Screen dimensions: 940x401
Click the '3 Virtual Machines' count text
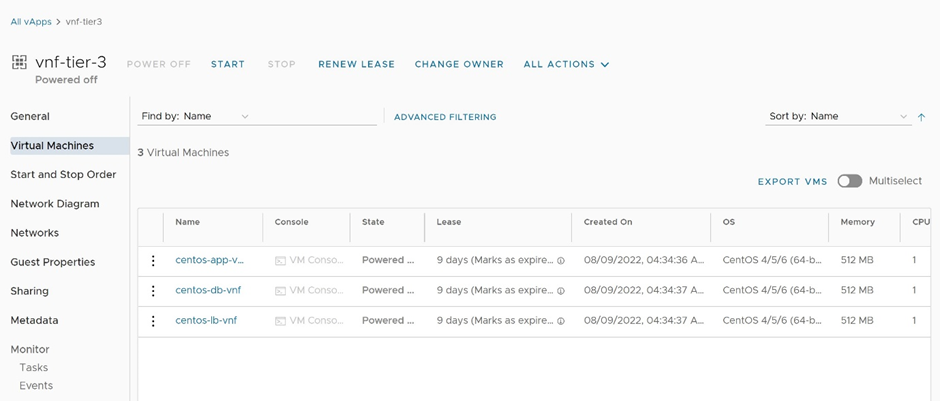click(183, 153)
